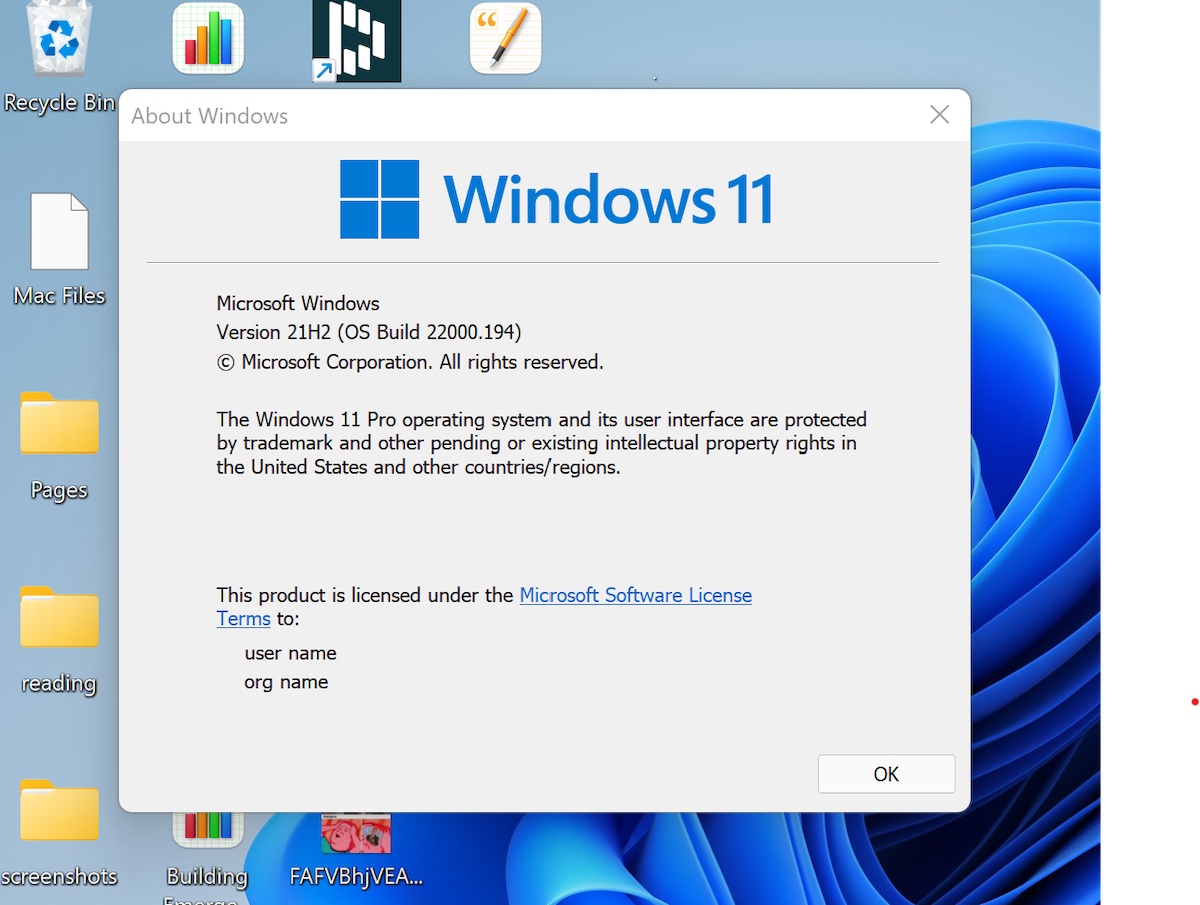
Task: Click the Windows 11 wordmark text
Action: (610, 198)
